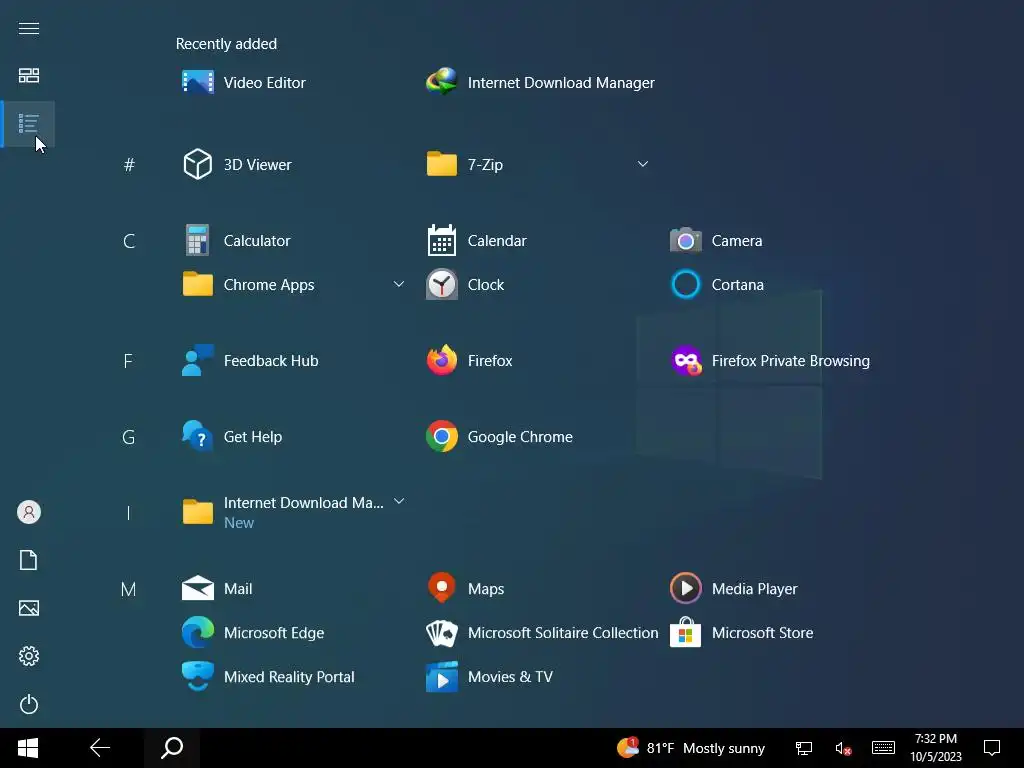The width and height of the screenshot is (1024, 768).
Task: Launch Mixed Reality Portal
Action: click(268, 677)
